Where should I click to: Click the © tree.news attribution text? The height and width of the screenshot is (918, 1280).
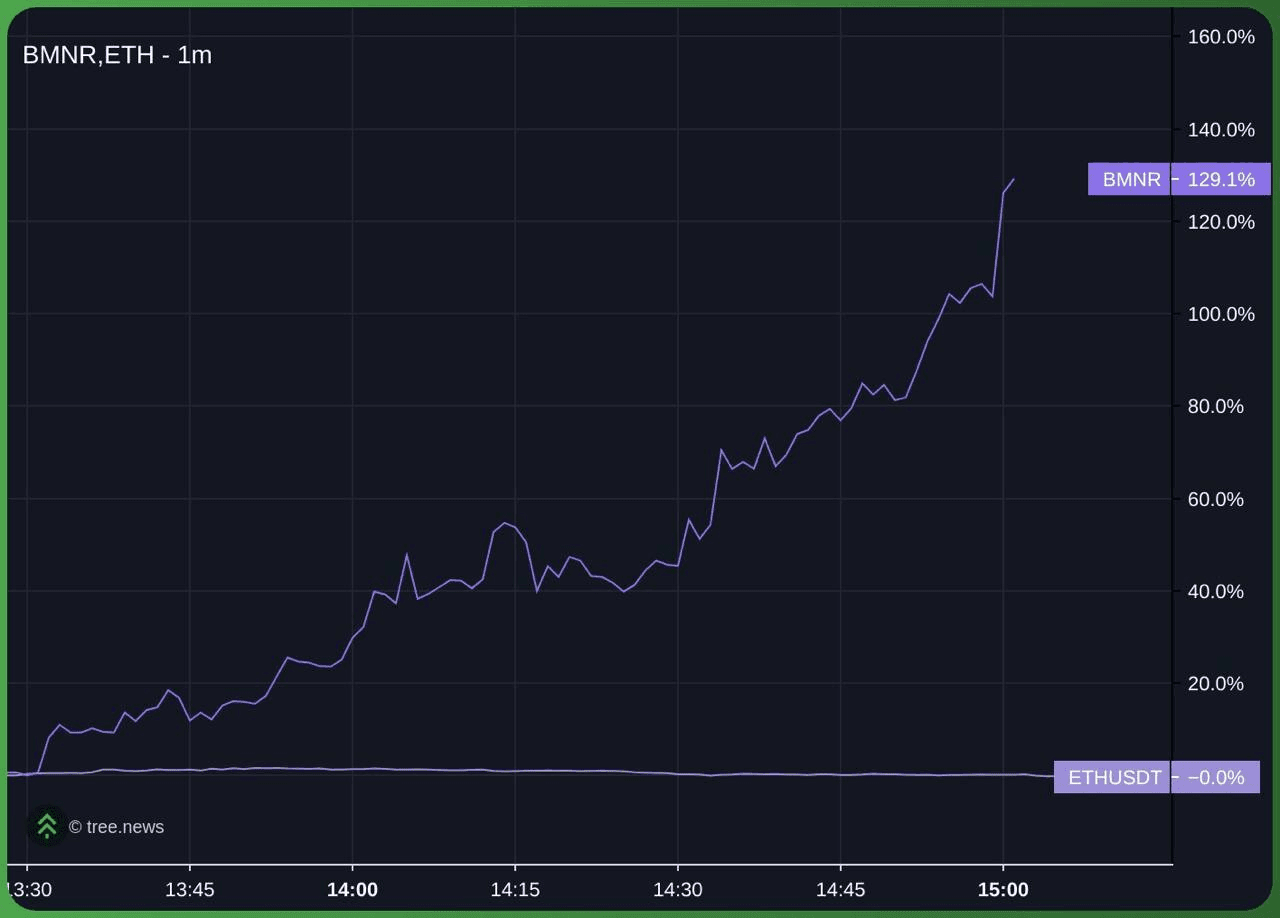click(116, 827)
